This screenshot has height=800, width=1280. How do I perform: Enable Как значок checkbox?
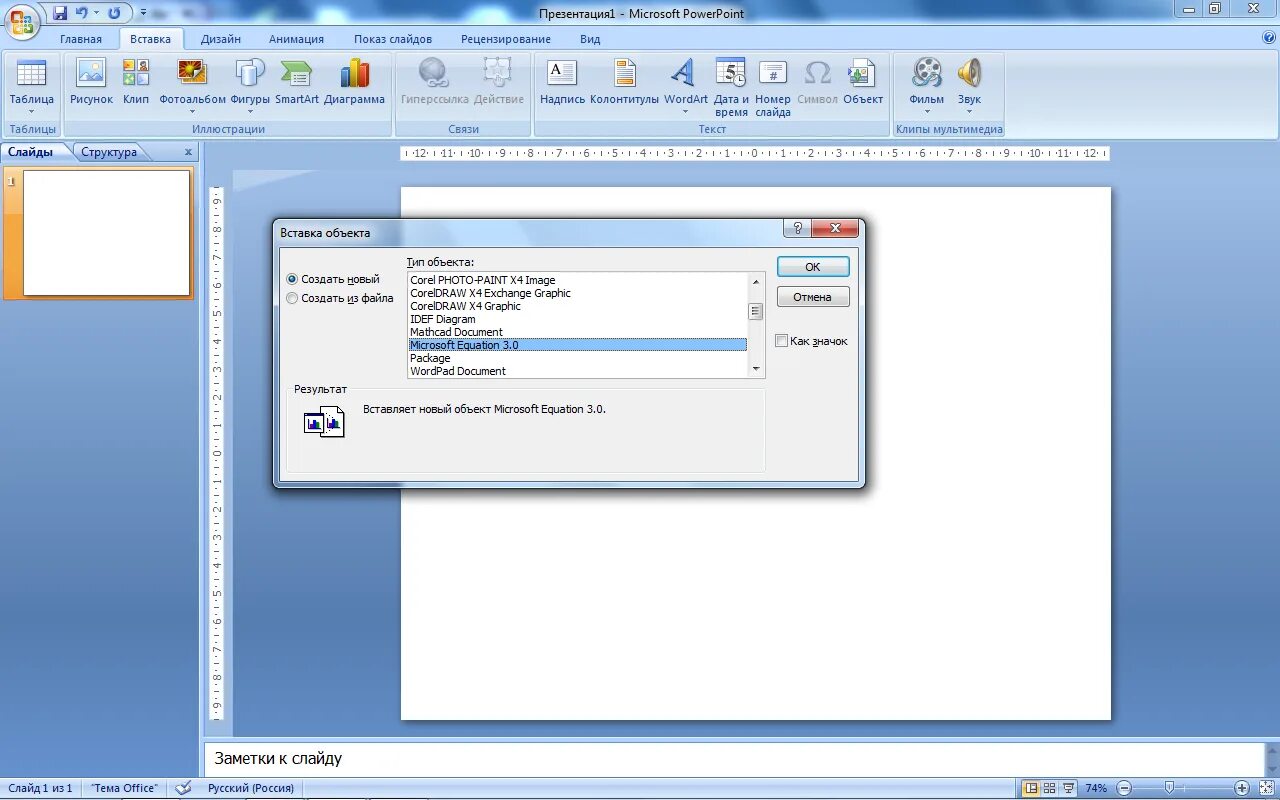click(x=782, y=341)
